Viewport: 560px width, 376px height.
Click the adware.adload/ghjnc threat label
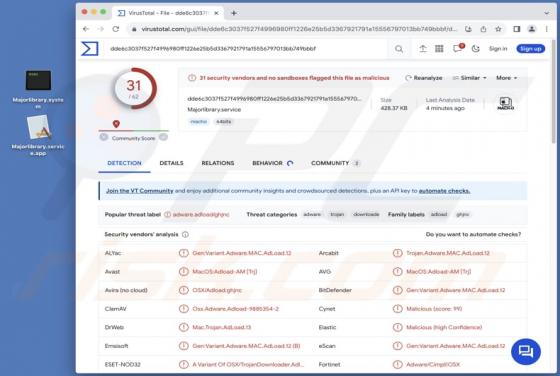[x=201, y=215]
